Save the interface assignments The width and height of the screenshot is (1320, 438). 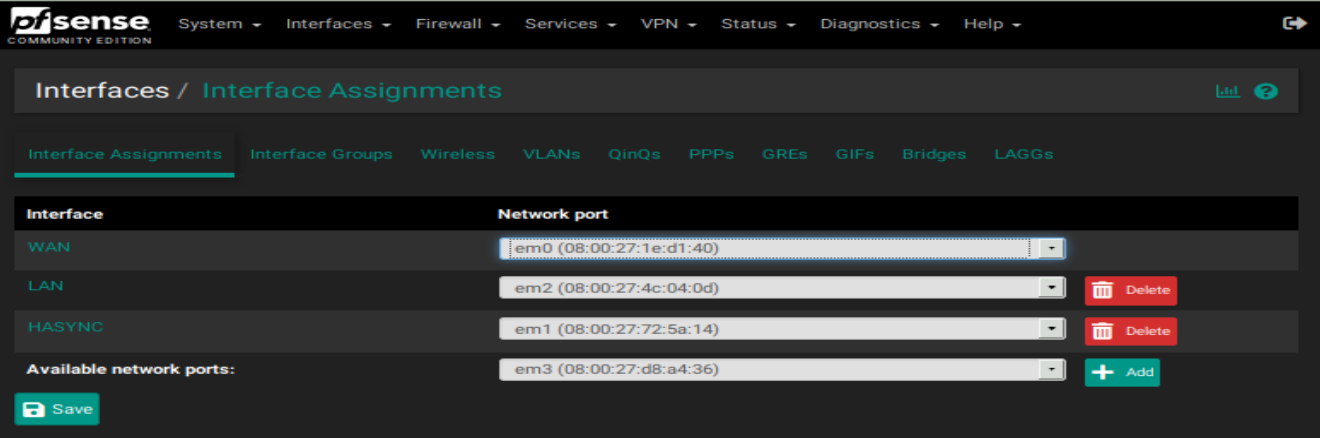pos(57,409)
